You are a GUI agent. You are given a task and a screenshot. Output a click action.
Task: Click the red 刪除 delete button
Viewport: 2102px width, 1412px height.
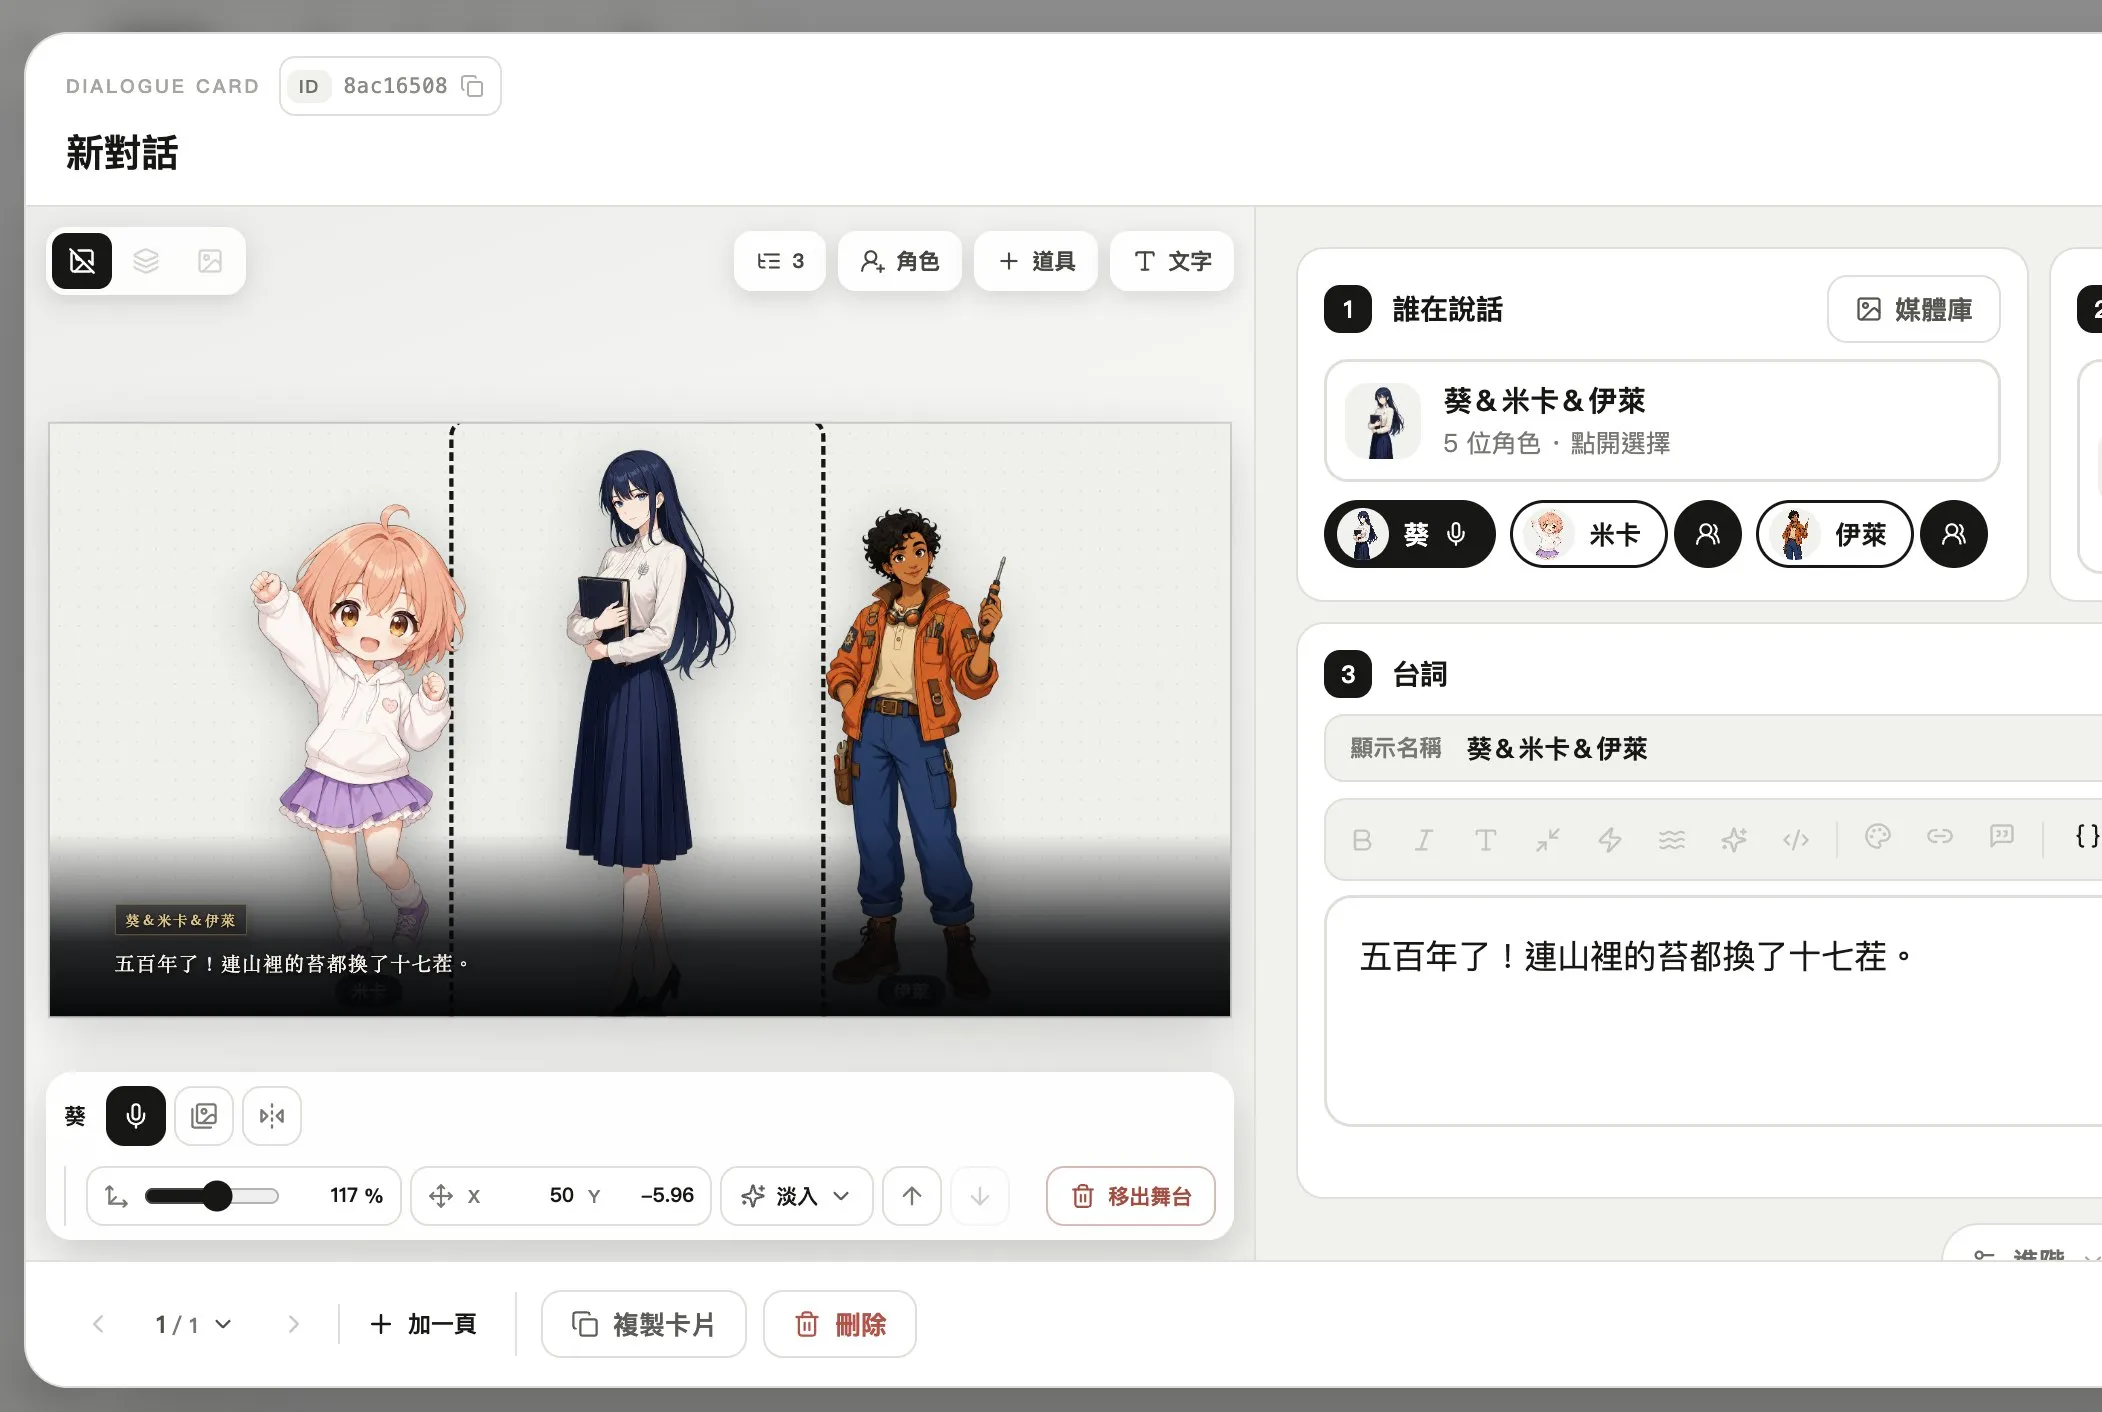840,1324
